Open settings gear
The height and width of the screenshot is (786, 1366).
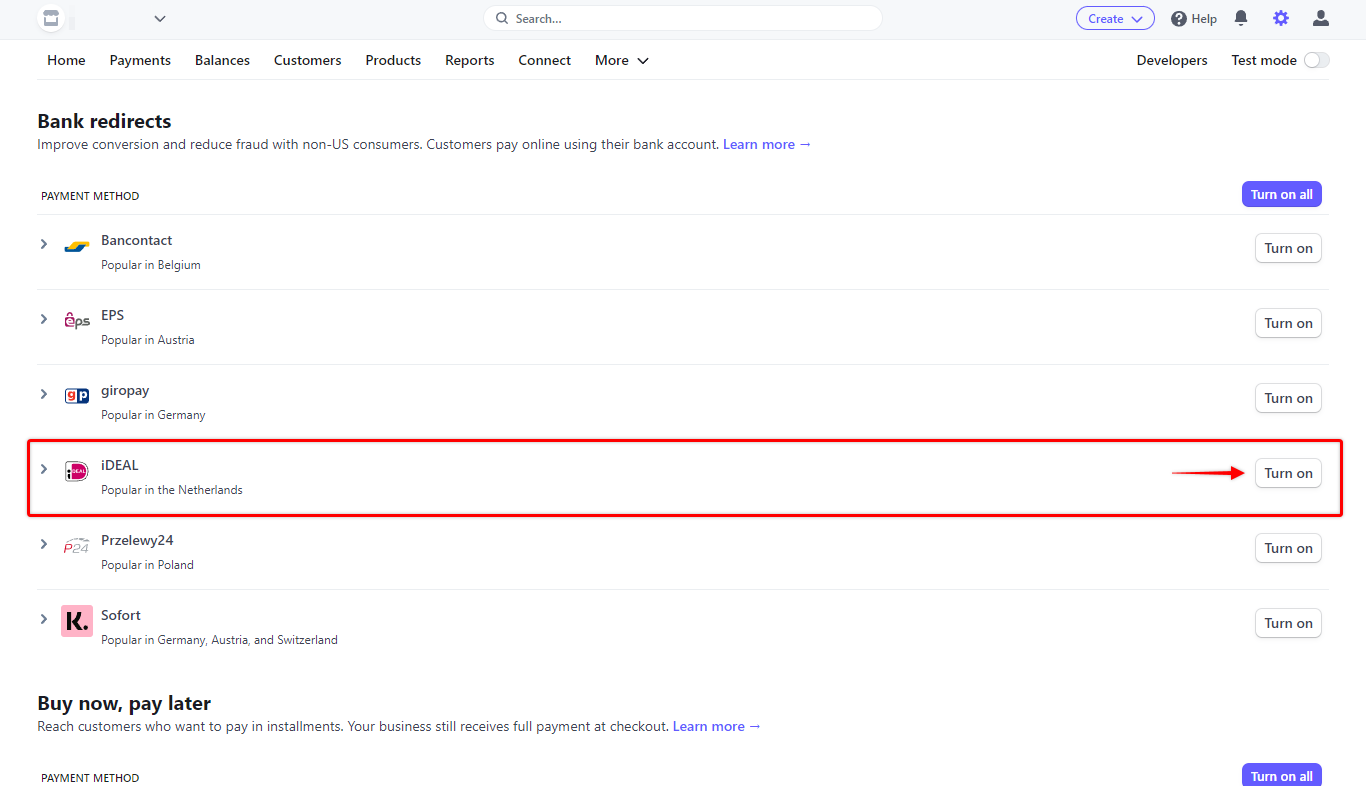(1281, 18)
